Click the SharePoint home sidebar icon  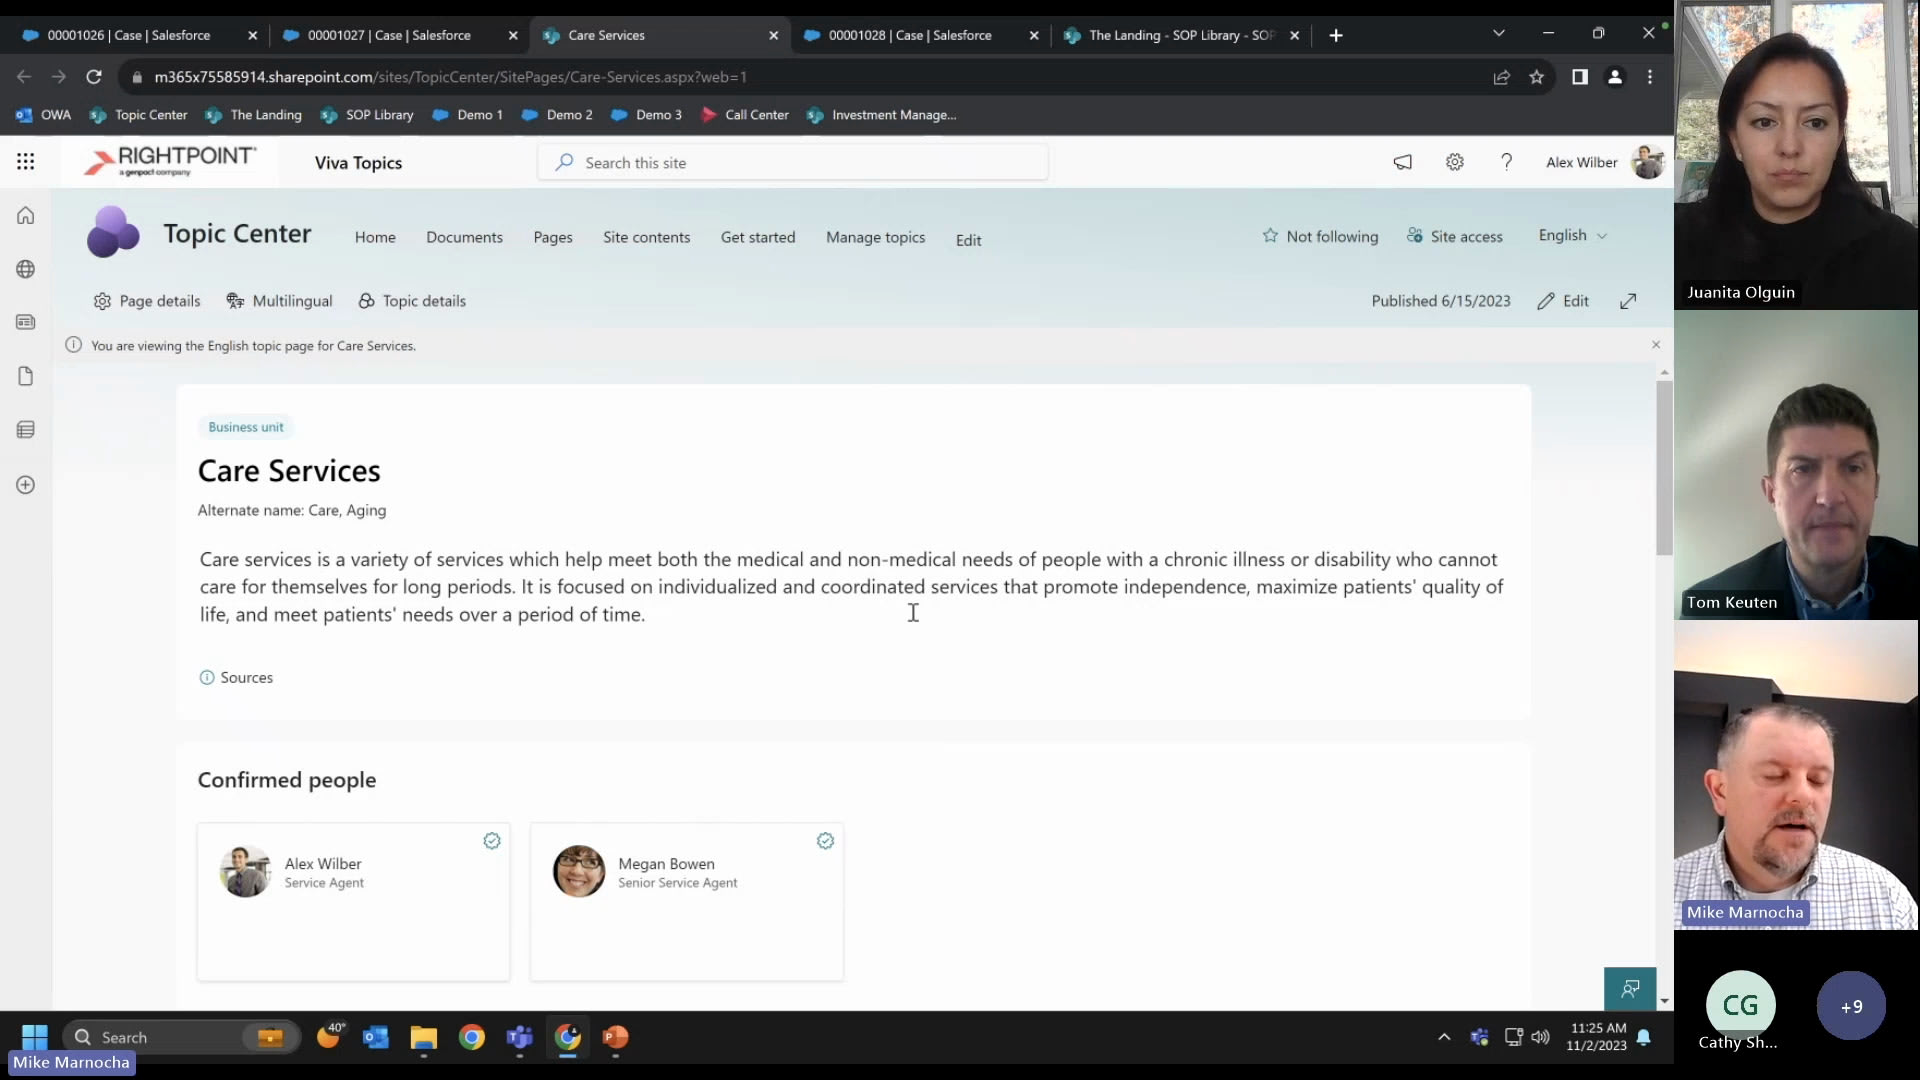click(26, 216)
